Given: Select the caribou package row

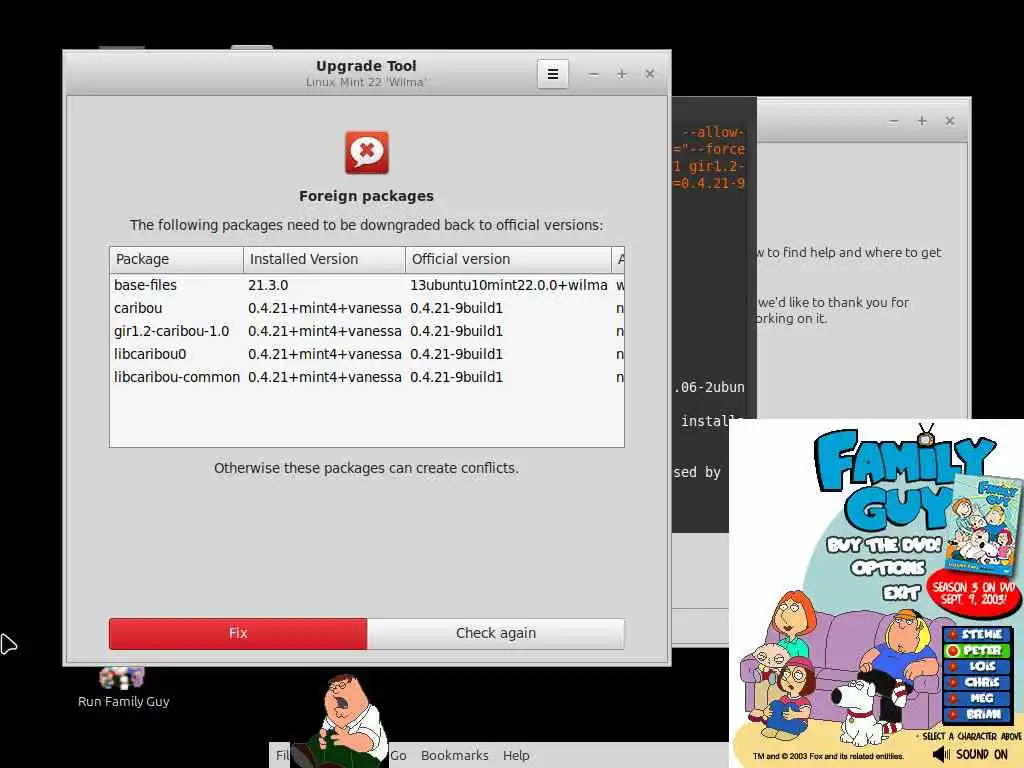Looking at the screenshot, I should click(366, 308).
